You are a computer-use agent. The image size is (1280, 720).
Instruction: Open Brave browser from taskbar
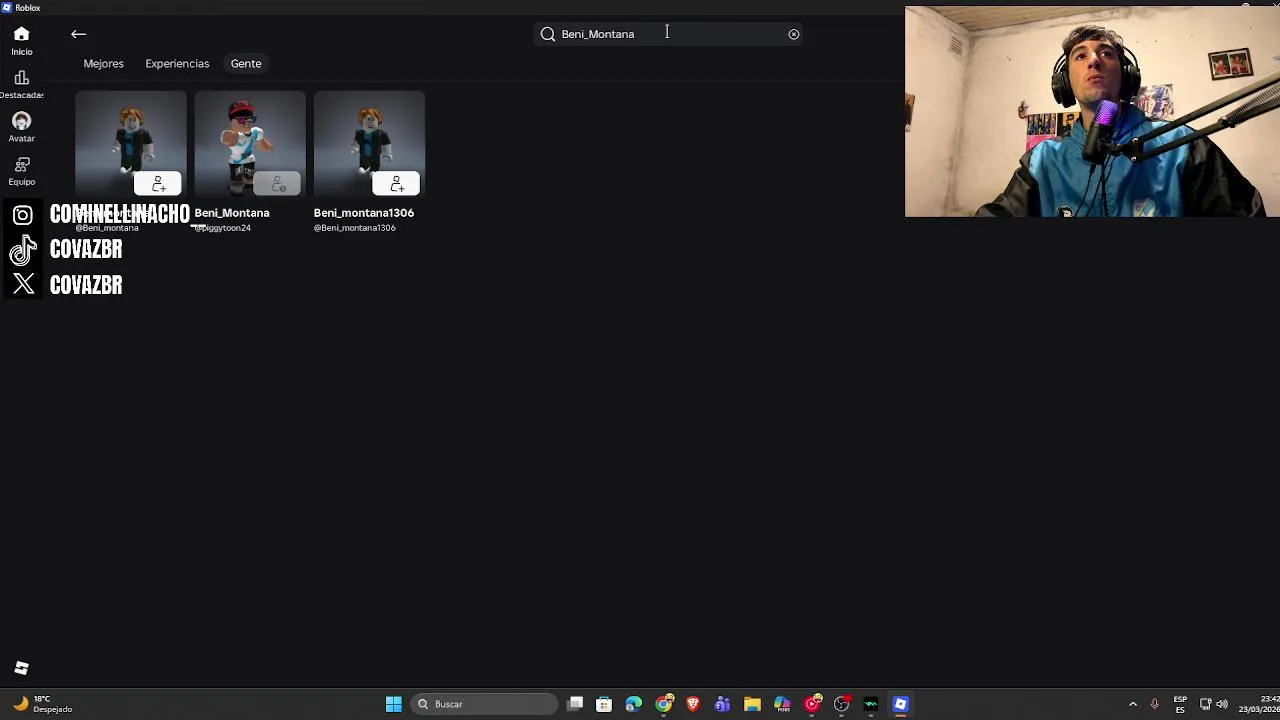coord(693,704)
